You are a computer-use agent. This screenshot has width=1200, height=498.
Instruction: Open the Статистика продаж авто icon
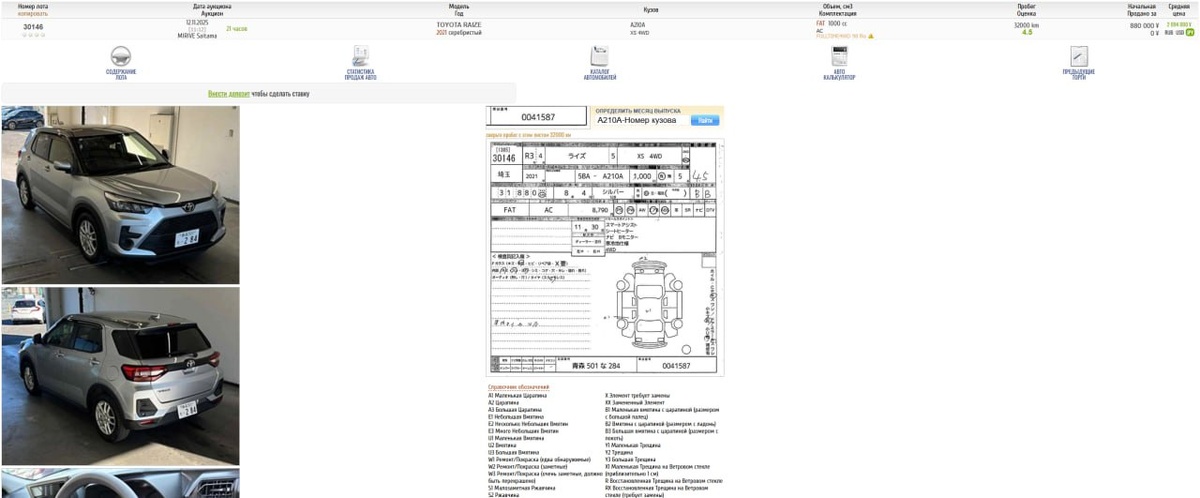(x=360, y=56)
